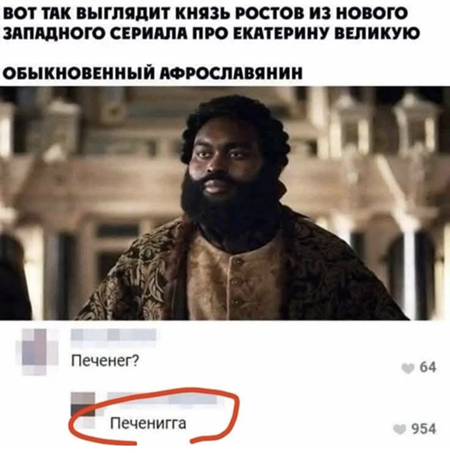This screenshot has width=450, height=453.
Task: Click the second headline line "ЗАПАДНОГО СЕРИАЛА"
Action: (211, 34)
